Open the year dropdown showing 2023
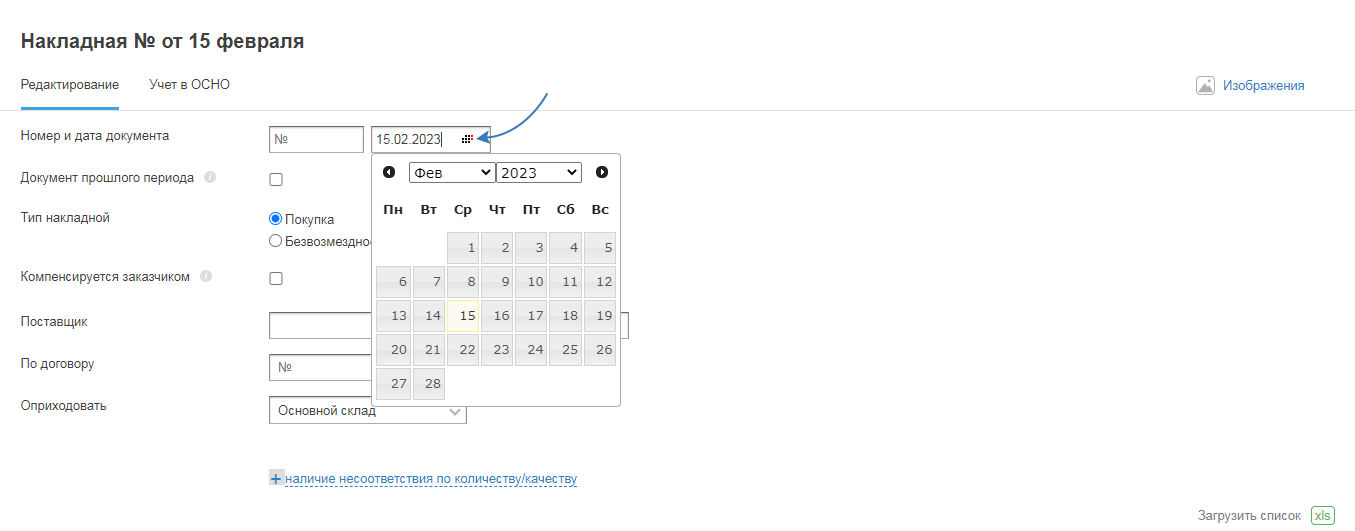This screenshot has width=1355, height=531. (538, 172)
